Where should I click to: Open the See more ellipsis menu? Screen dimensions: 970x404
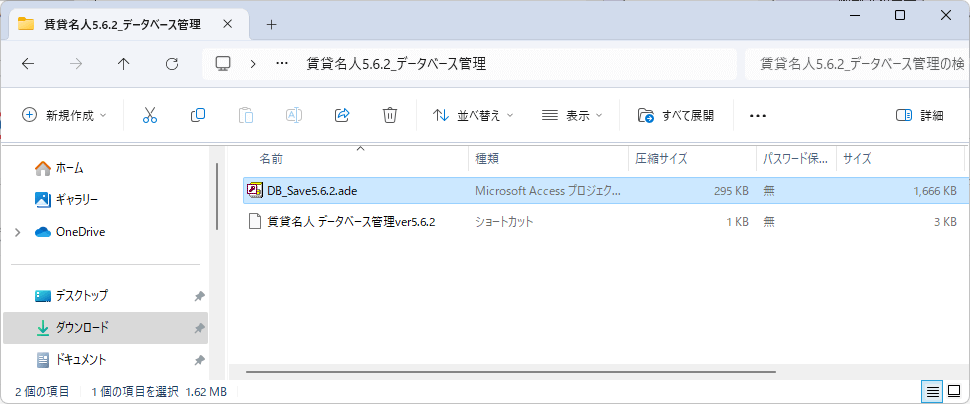[757, 115]
